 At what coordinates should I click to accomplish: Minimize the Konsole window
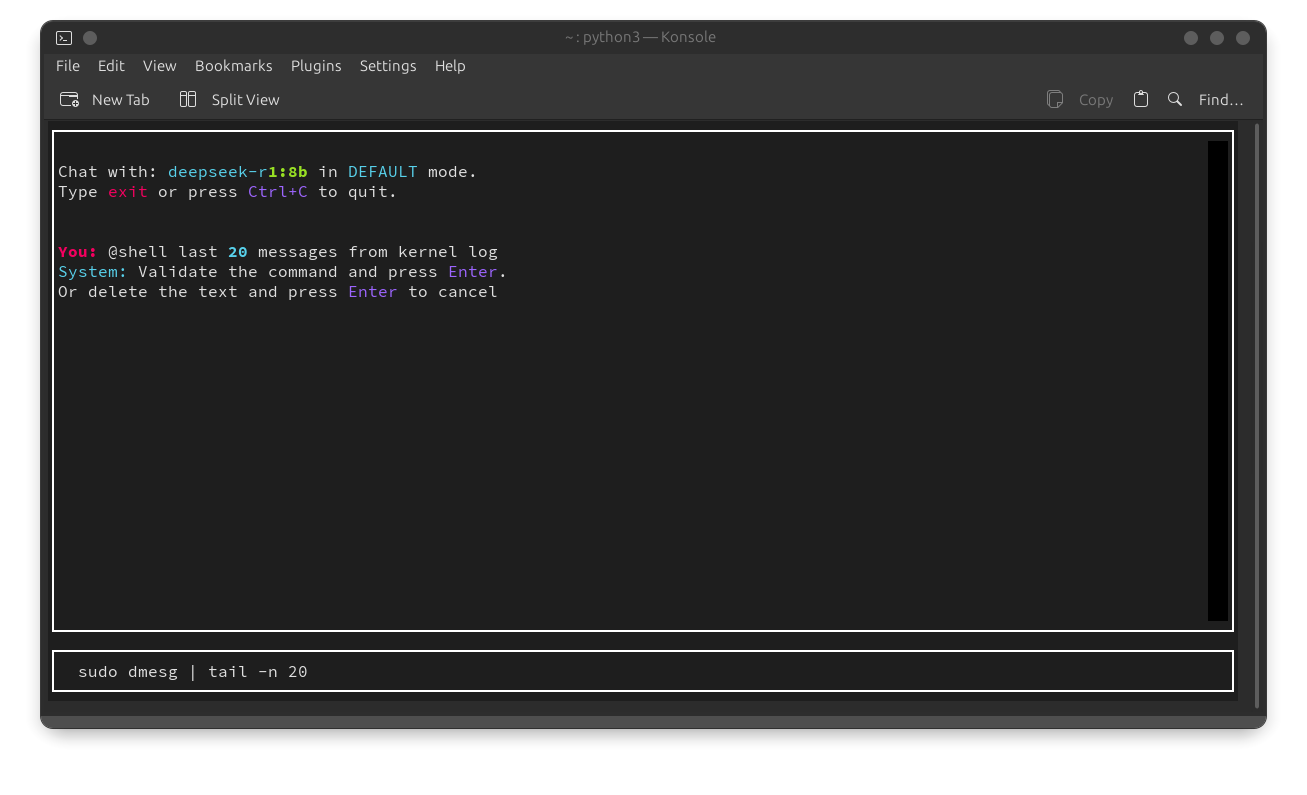click(x=1191, y=38)
